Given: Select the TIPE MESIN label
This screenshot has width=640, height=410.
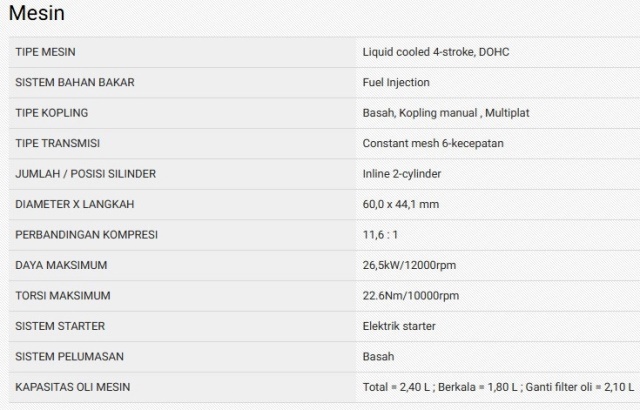Looking at the screenshot, I should [x=45, y=52].
